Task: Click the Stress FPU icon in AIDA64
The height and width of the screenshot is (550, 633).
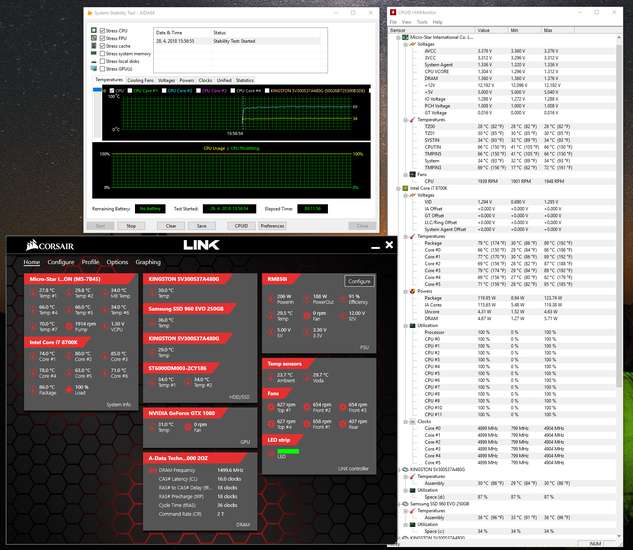Action: coord(94,38)
